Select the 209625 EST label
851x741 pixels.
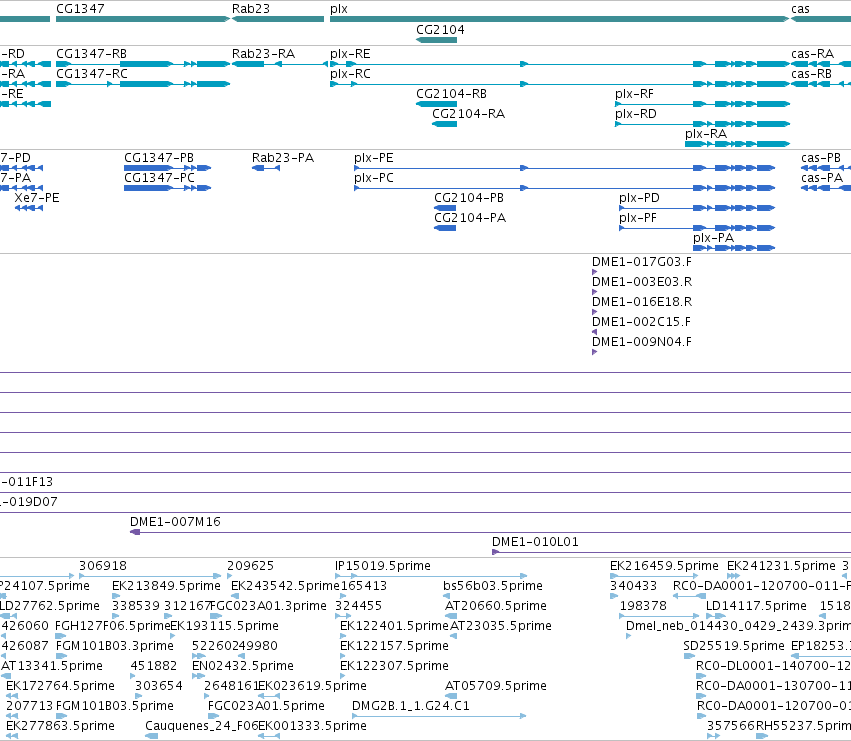pyautogui.click(x=250, y=566)
